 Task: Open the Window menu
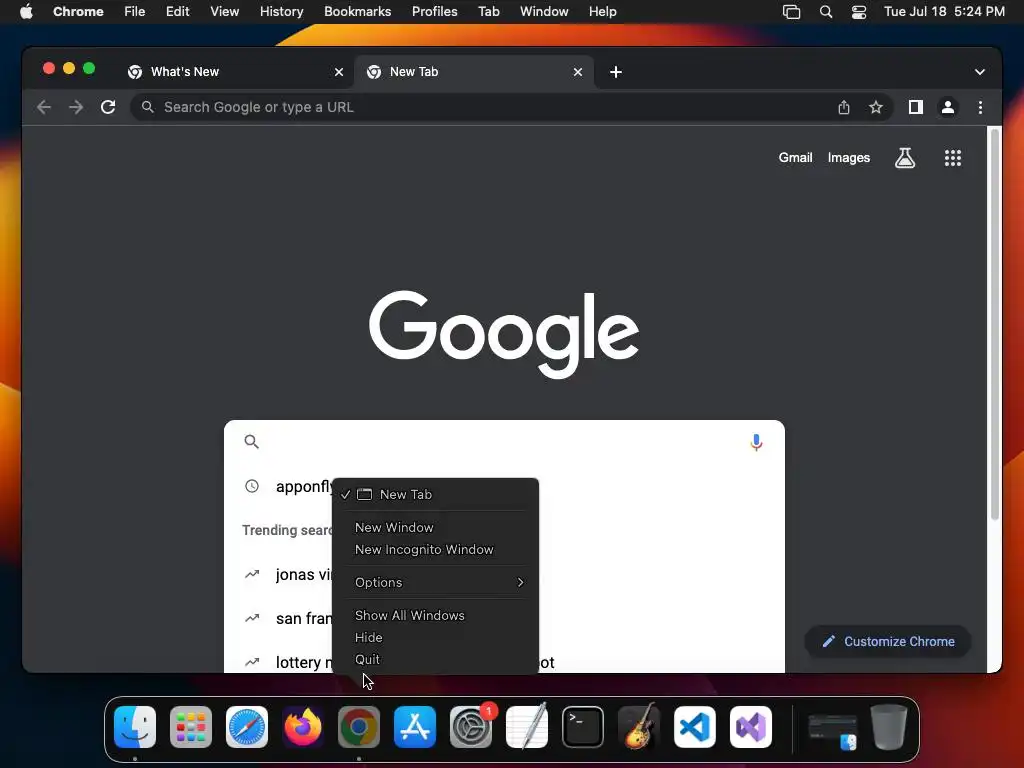(544, 12)
